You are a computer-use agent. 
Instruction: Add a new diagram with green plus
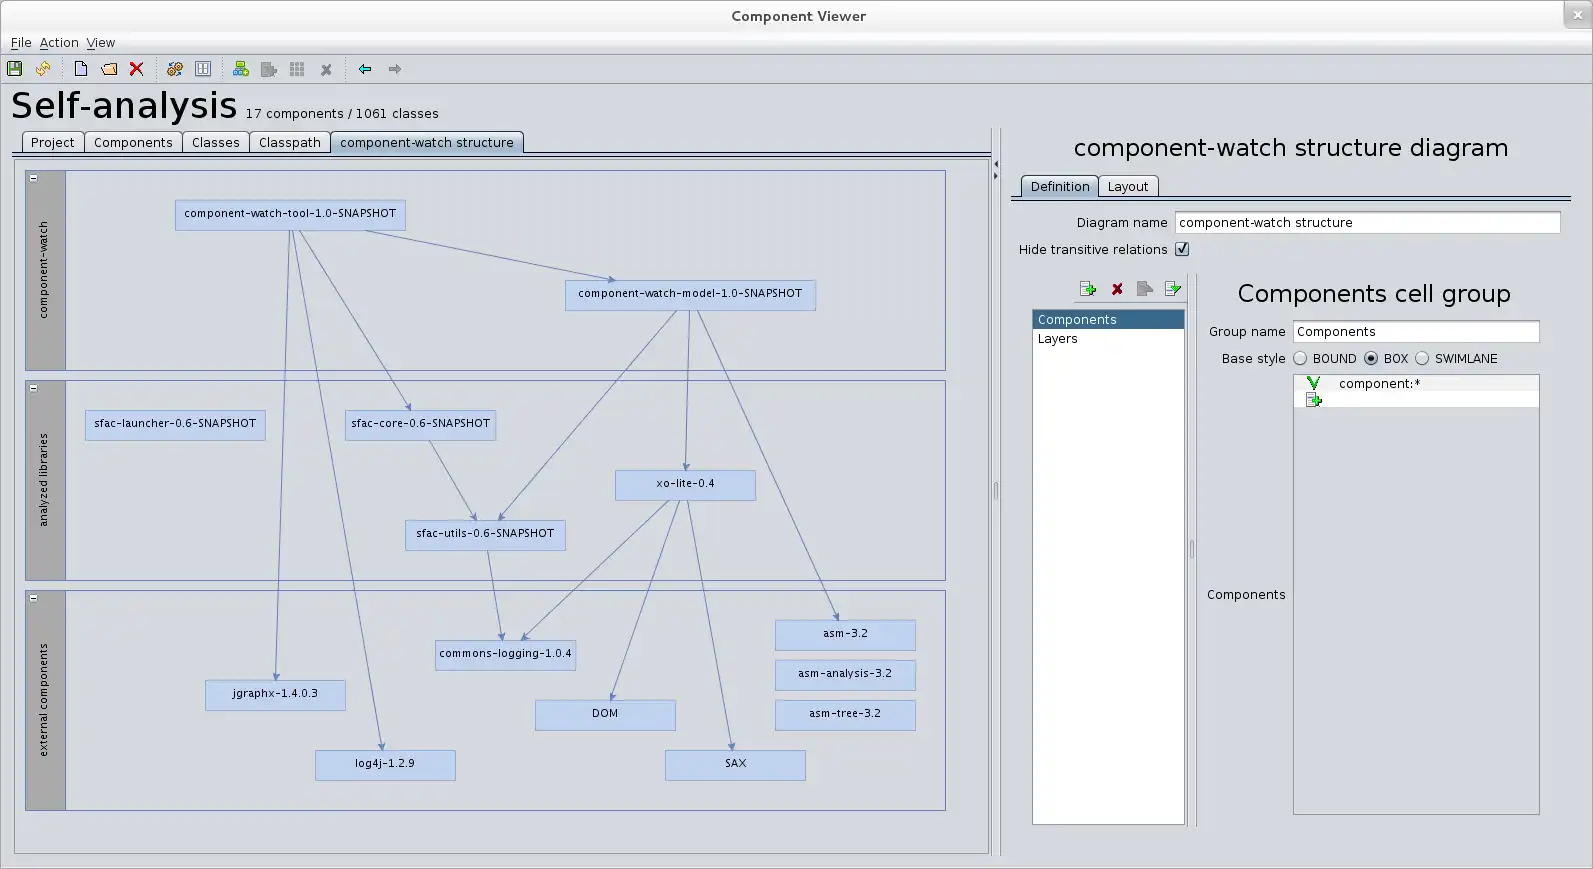tap(241, 69)
